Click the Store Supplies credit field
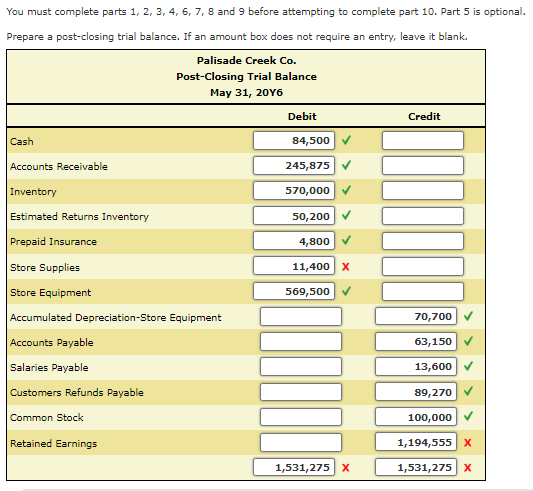Viewport: 533px width, 491px height. [x=423, y=266]
